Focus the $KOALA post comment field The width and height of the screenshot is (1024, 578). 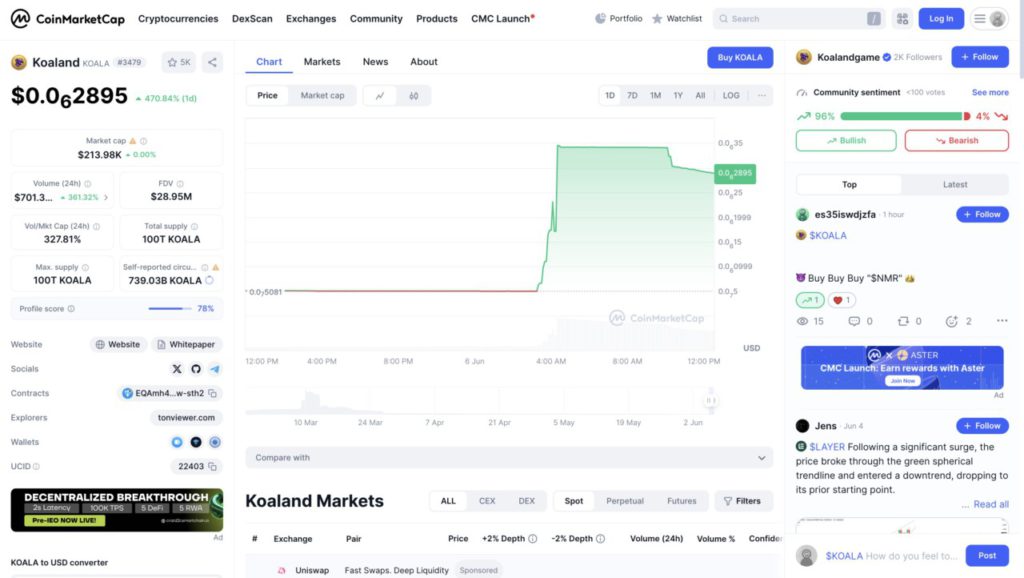point(891,556)
